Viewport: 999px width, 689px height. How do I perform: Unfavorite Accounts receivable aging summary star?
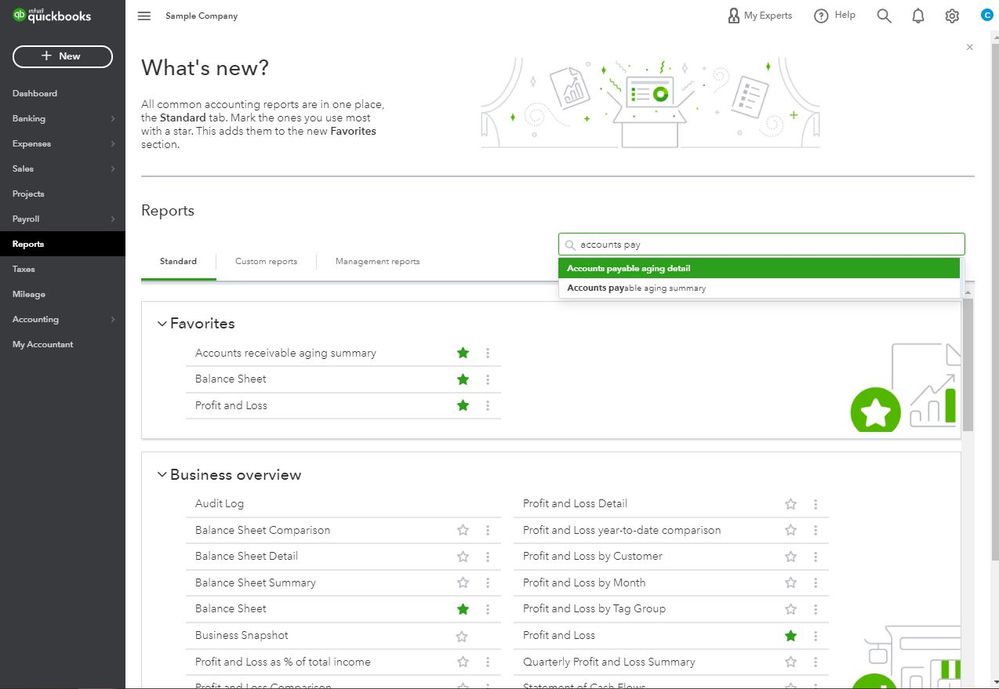[x=463, y=353]
